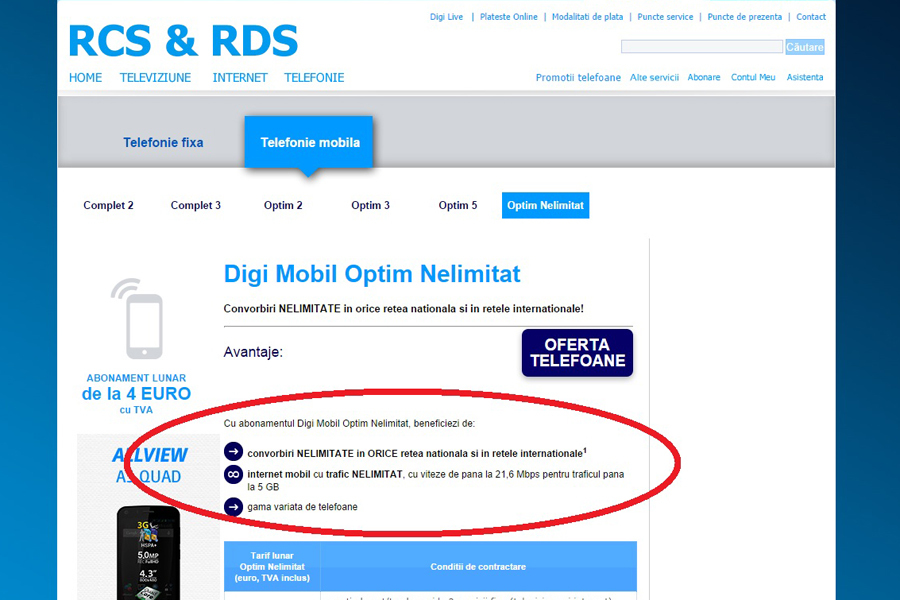Click the infinity icon beside internet mobil
The height and width of the screenshot is (600, 900).
coord(233,474)
